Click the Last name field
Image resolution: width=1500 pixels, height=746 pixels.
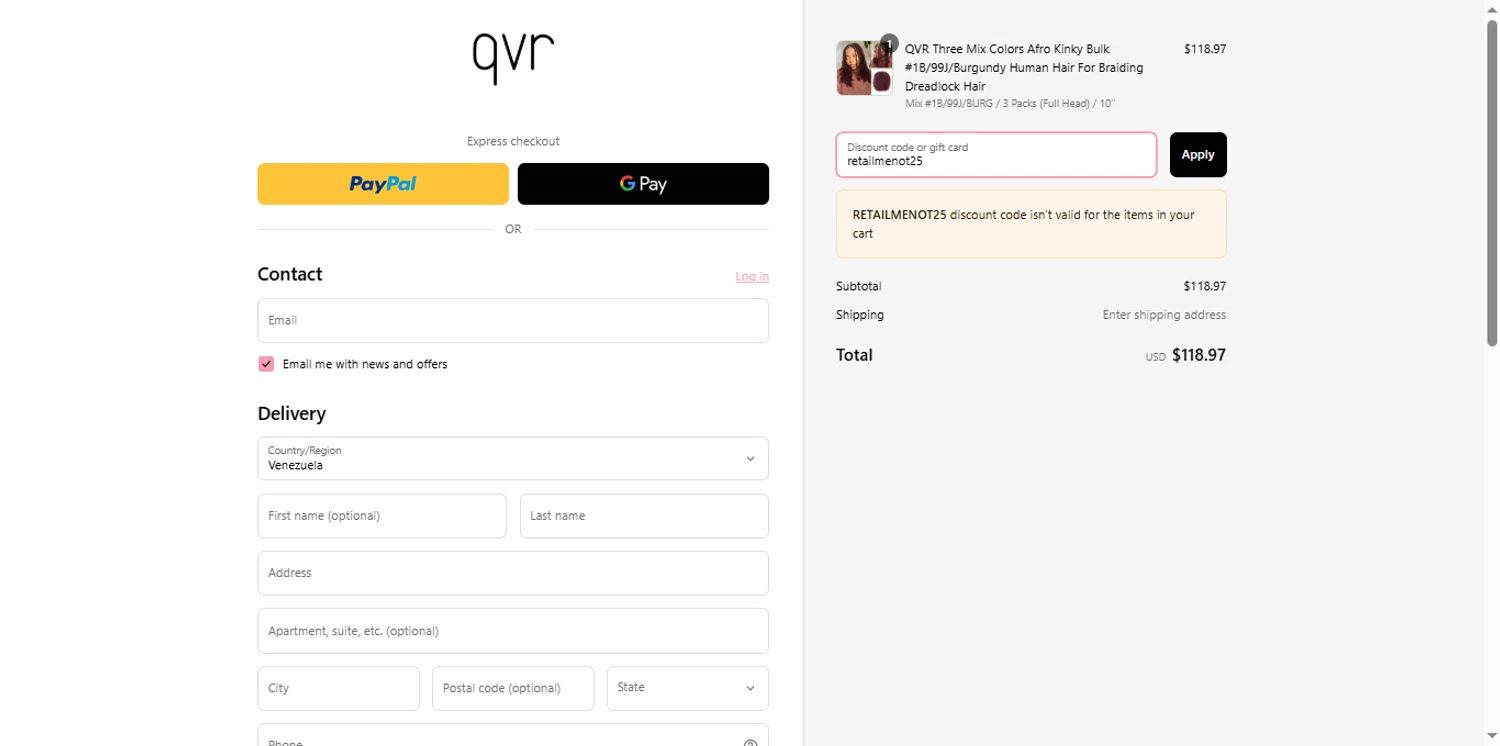click(x=644, y=516)
